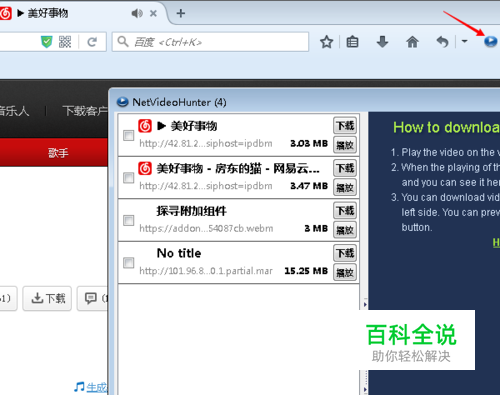
Task: Collapse the side panel with splitter arrow
Action: click(365, 304)
